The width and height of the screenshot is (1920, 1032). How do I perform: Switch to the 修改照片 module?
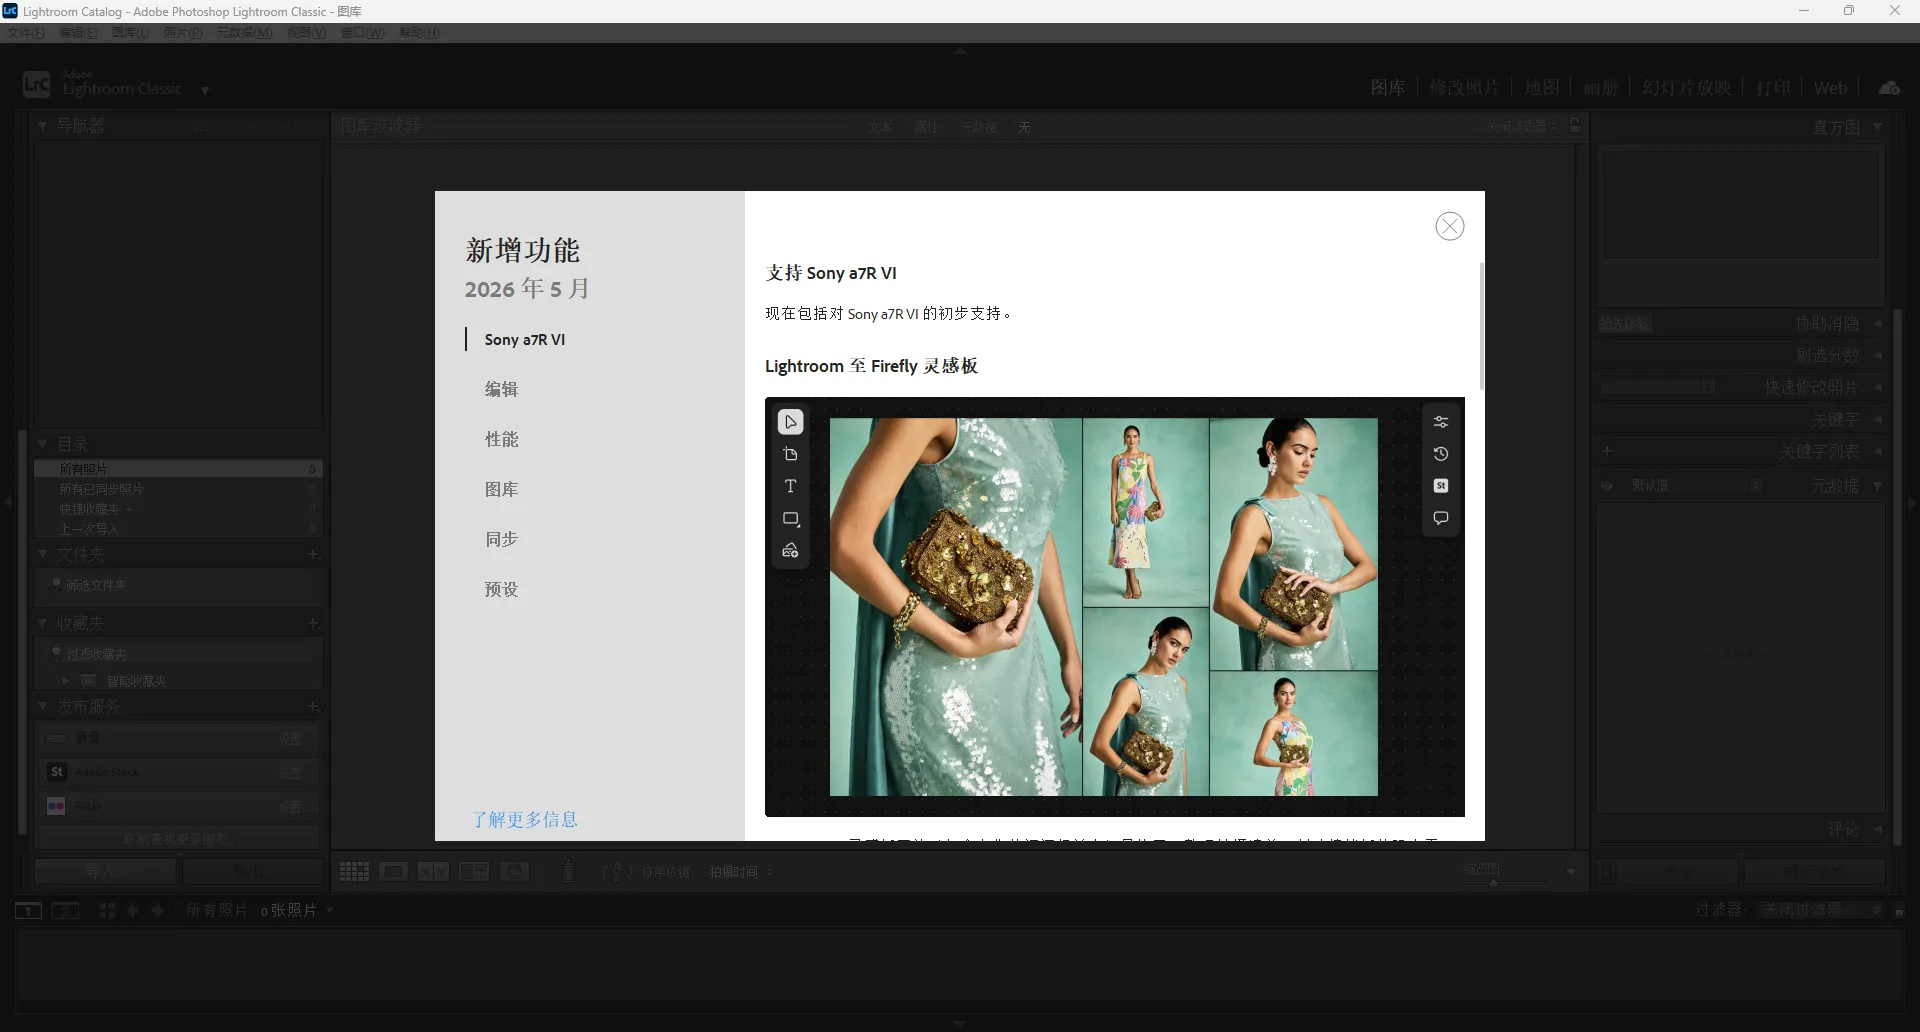click(1464, 88)
